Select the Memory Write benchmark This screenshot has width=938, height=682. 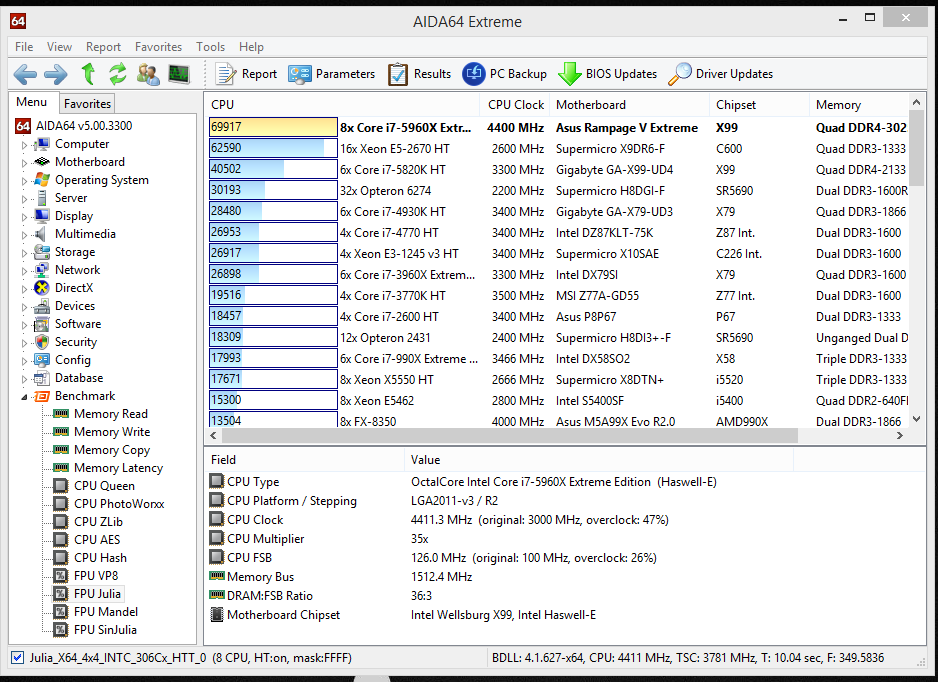pos(112,431)
